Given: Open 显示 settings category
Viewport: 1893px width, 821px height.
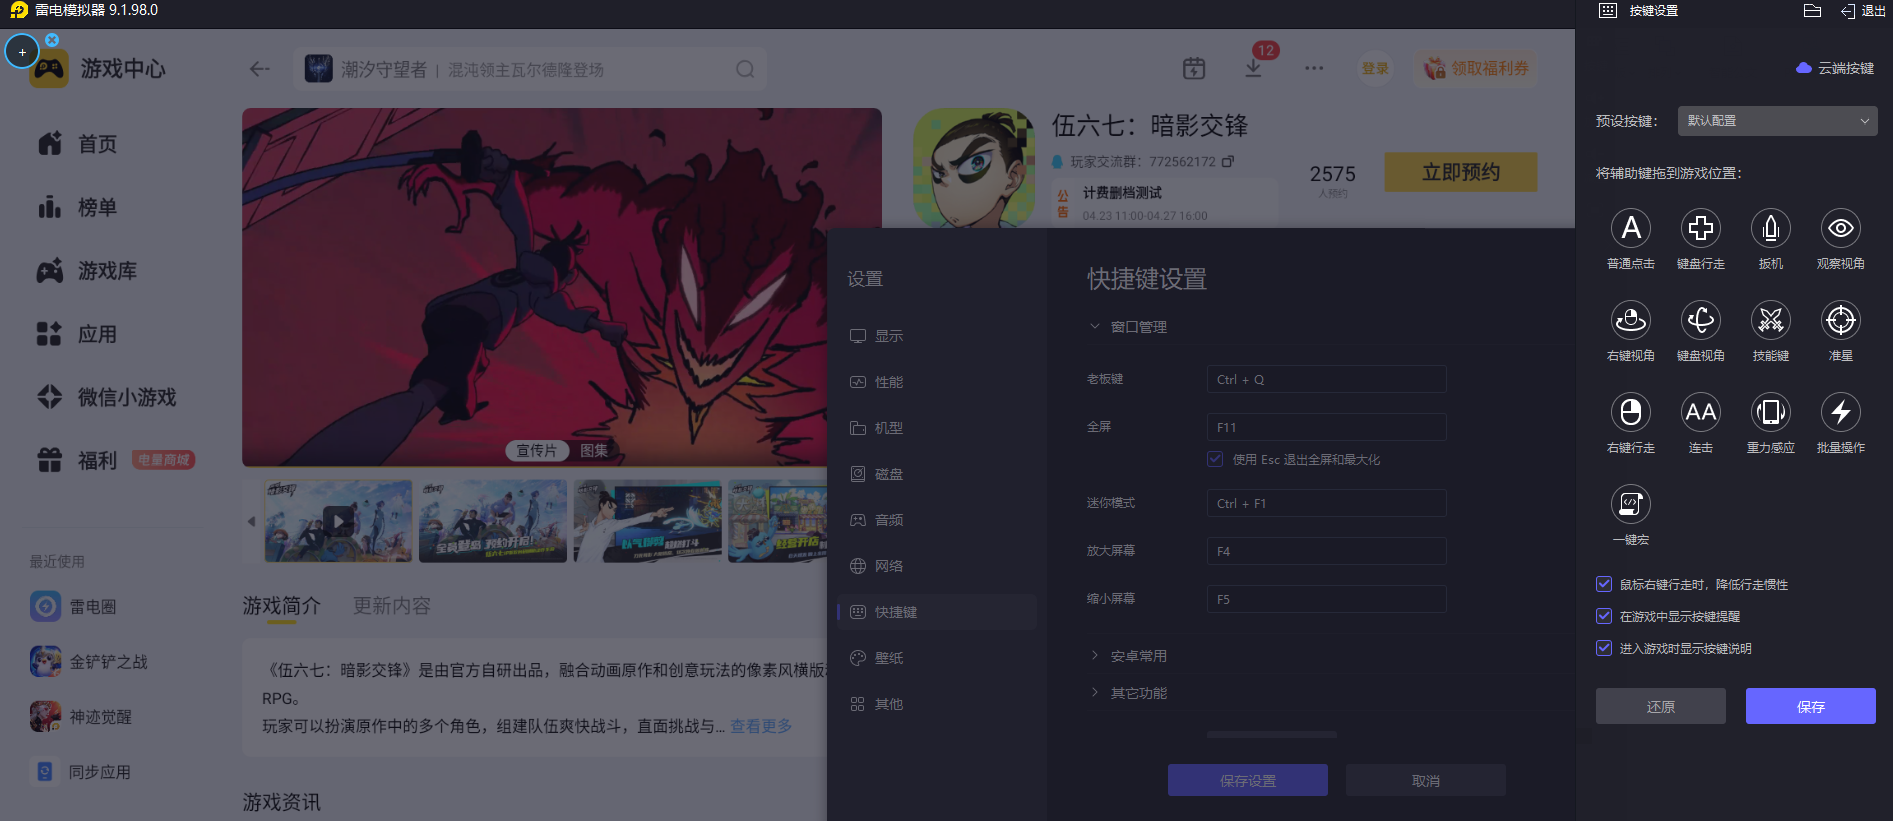Looking at the screenshot, I should tap(937, 336).
